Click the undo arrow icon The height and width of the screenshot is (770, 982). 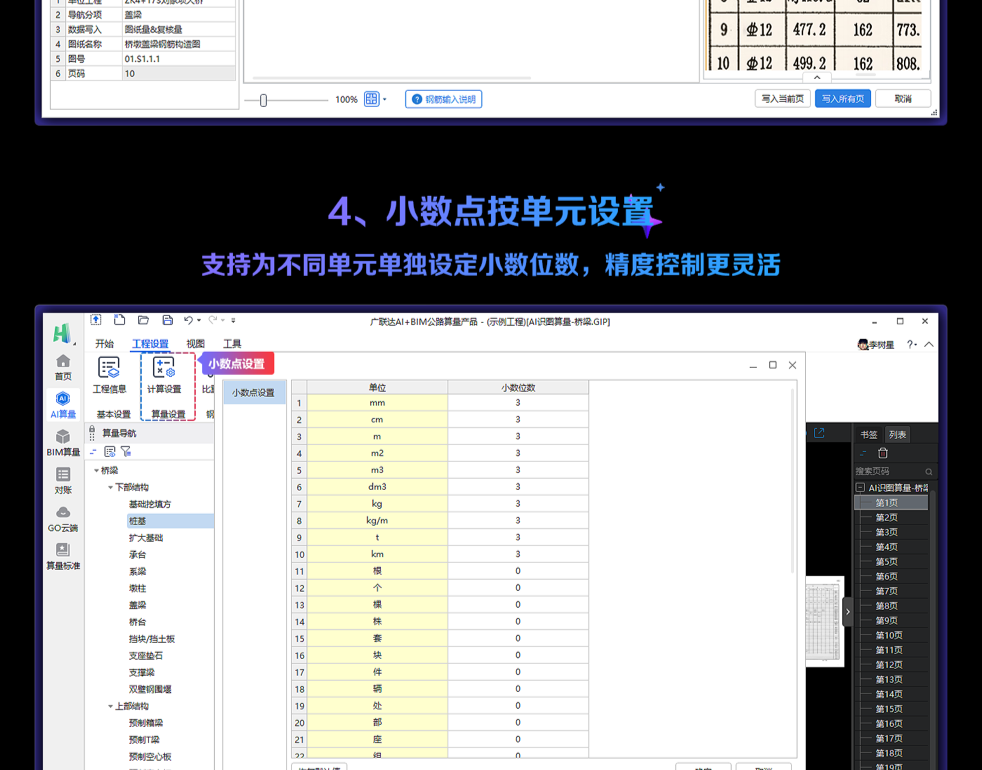(x=188, y=320)
